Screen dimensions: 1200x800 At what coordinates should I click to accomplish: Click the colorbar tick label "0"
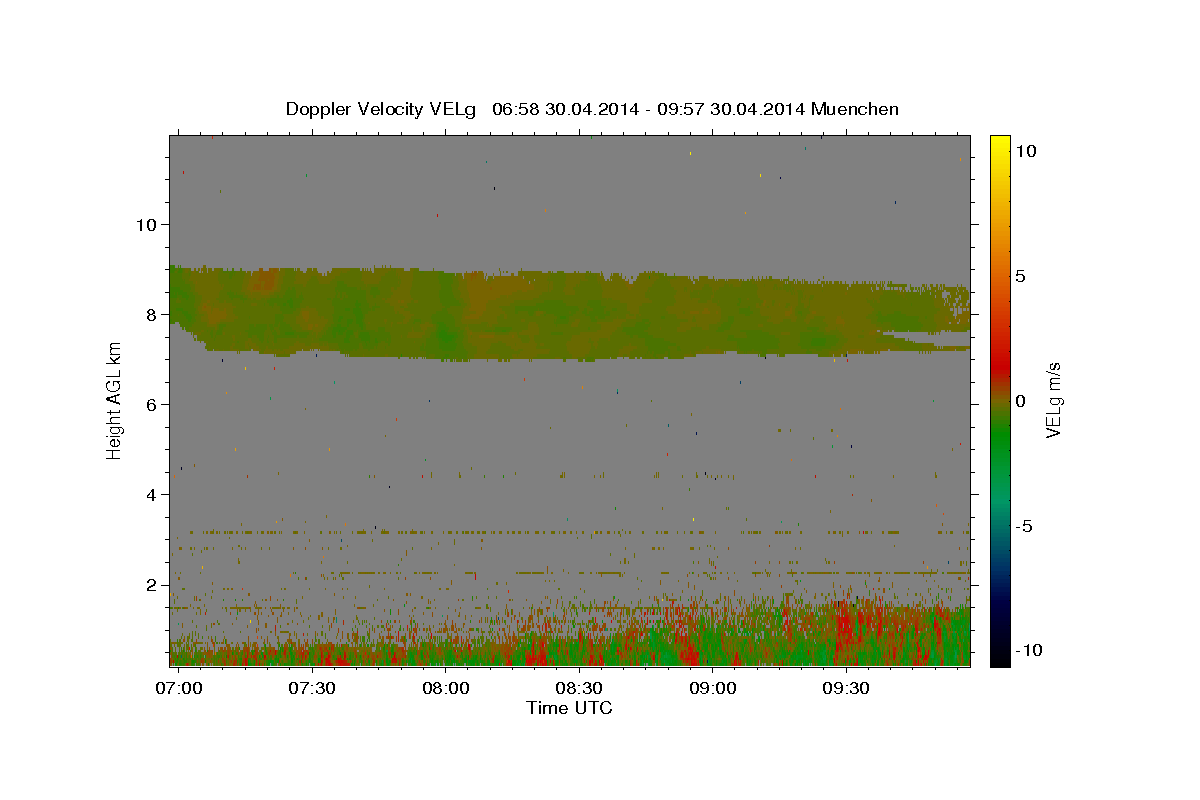pyautogui.click(x=1020, y=401)
